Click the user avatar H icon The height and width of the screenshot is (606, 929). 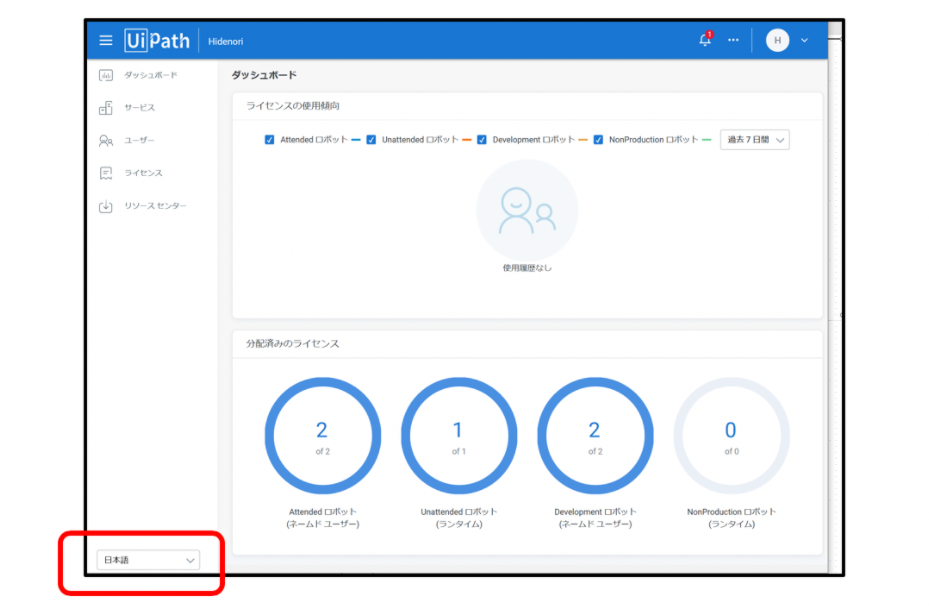click(x=777, y=40)
